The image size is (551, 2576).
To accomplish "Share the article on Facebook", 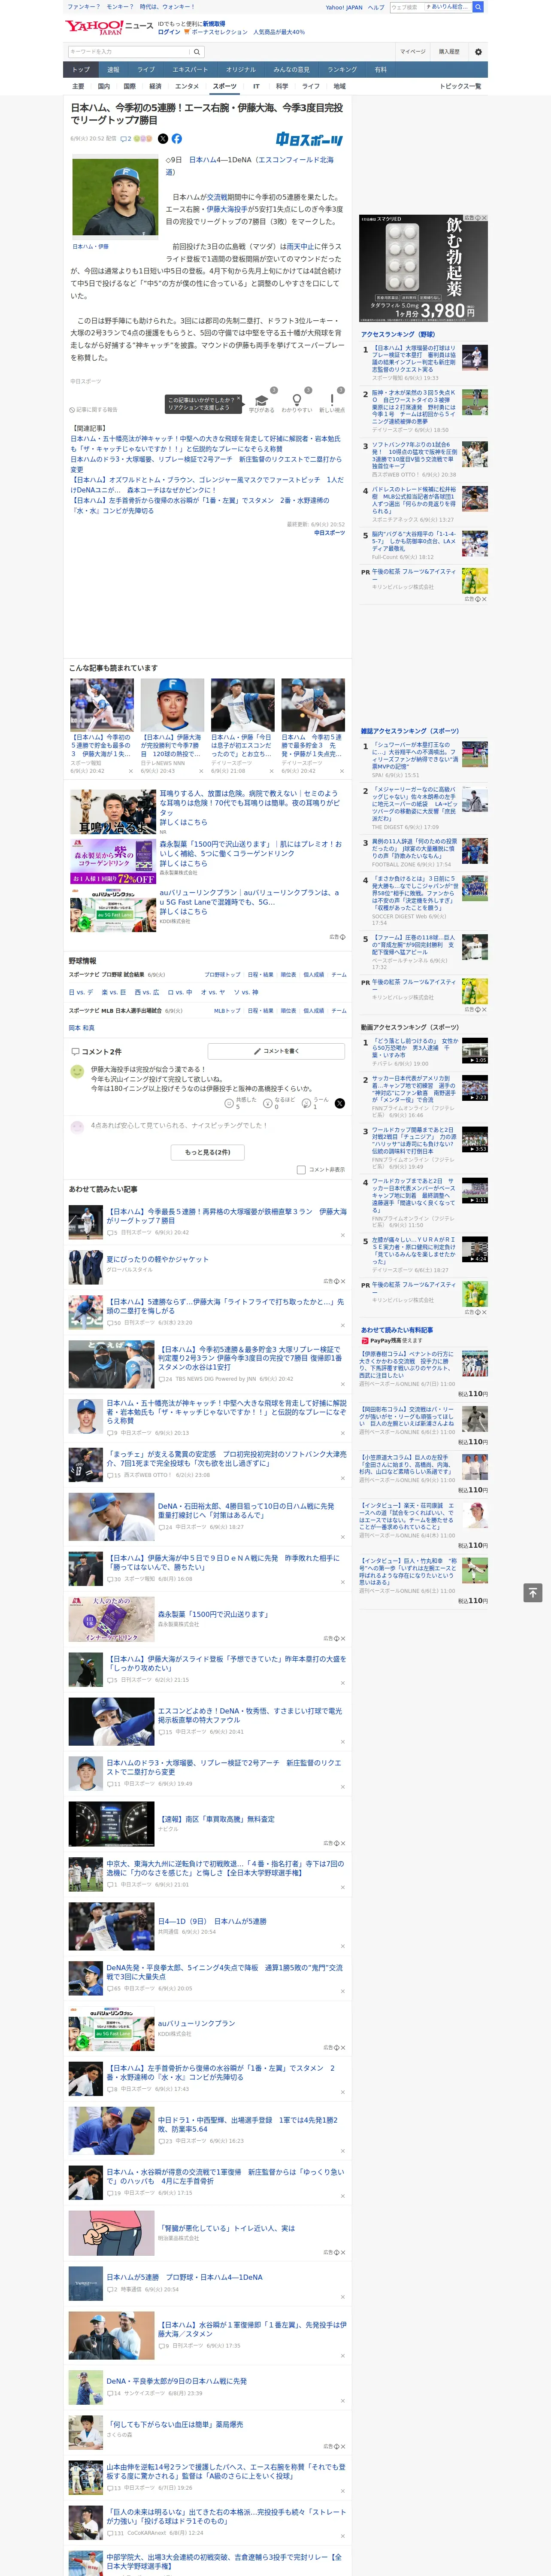I will (177, 139).
